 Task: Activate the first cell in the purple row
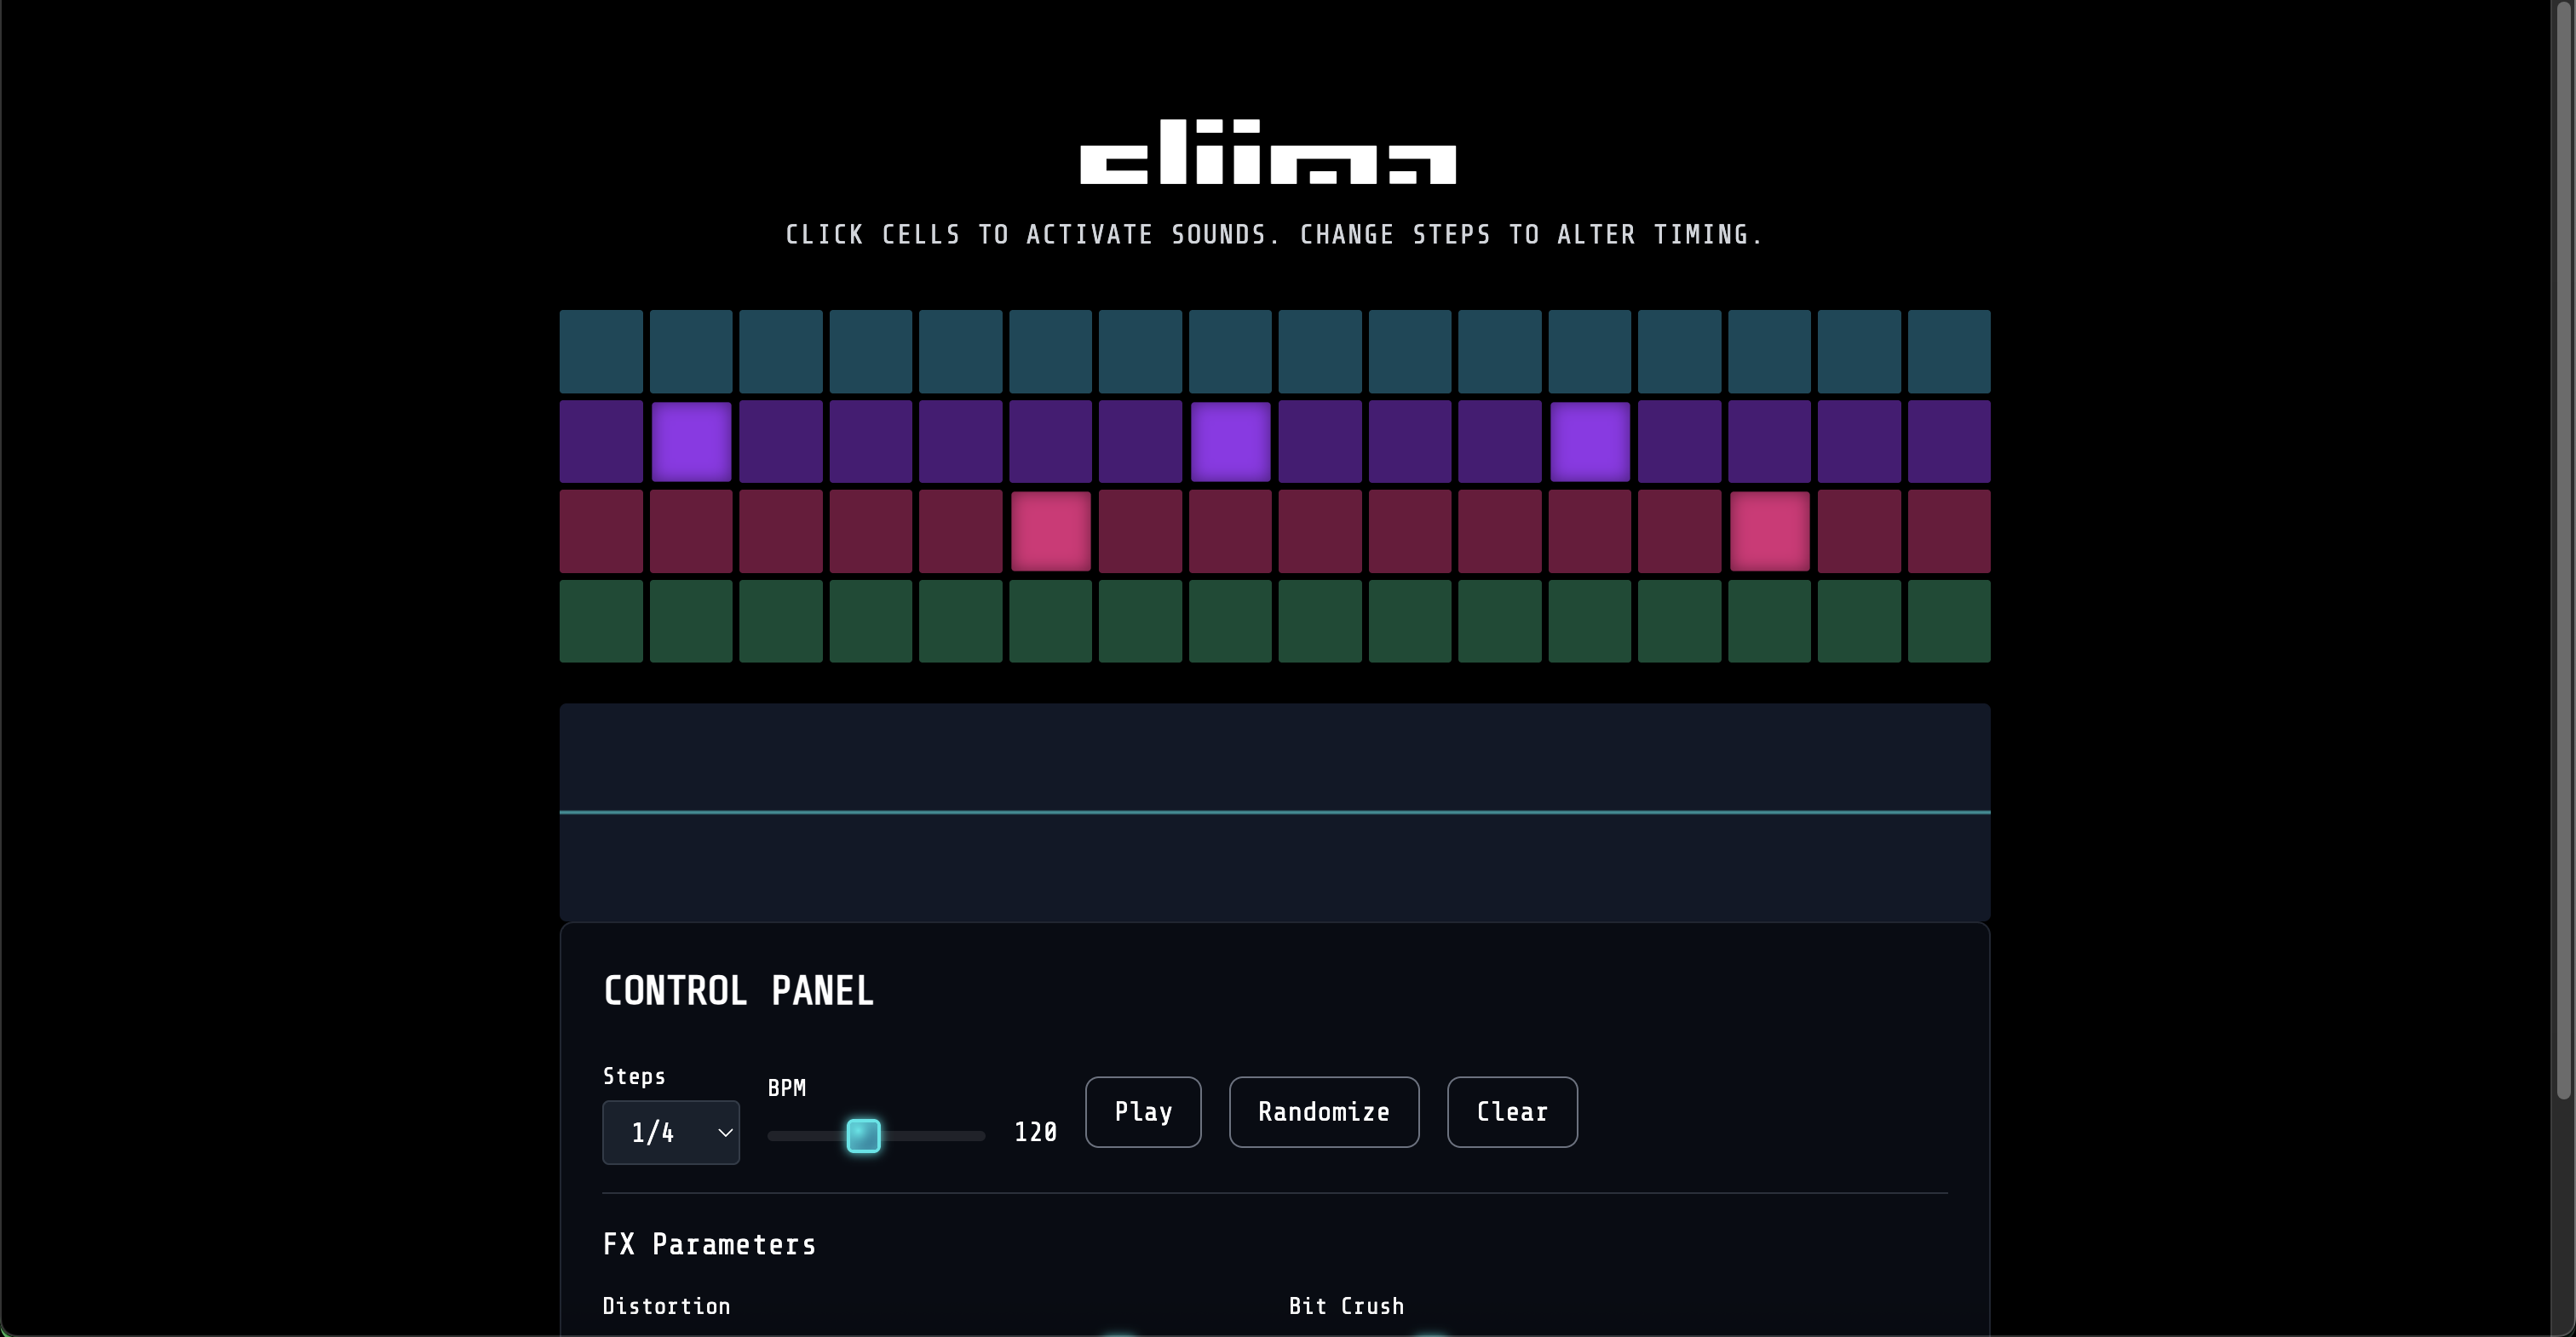(601, 441)
